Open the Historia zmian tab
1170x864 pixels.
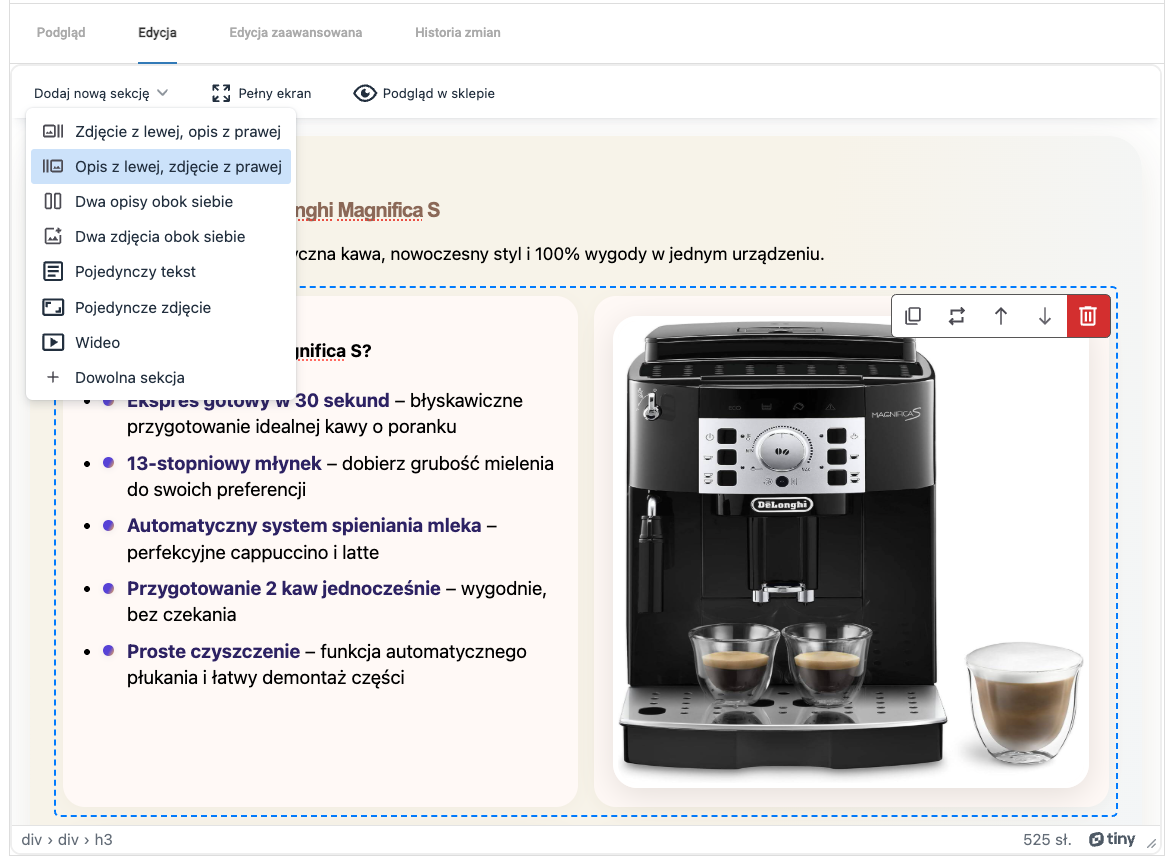click(457, 33)
